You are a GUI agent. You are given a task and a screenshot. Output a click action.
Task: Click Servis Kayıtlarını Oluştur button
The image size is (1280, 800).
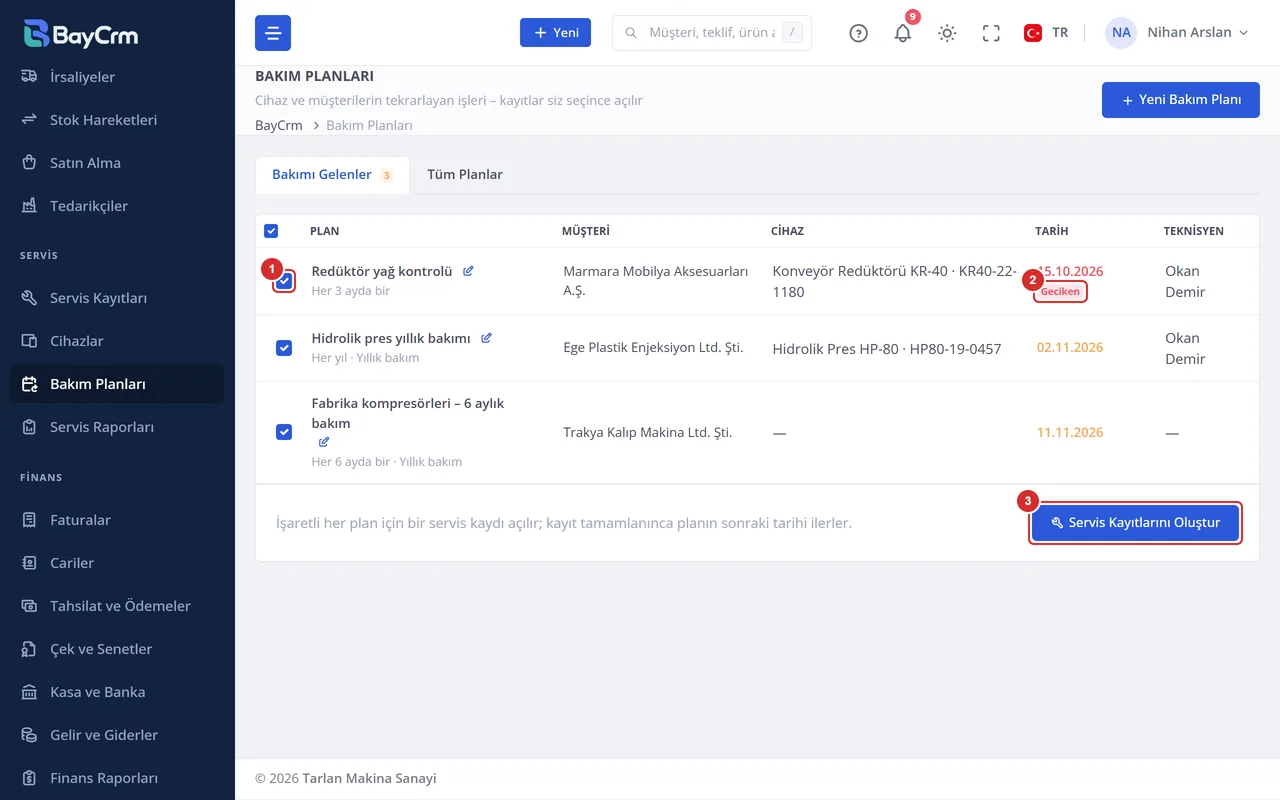[1135, 523]
